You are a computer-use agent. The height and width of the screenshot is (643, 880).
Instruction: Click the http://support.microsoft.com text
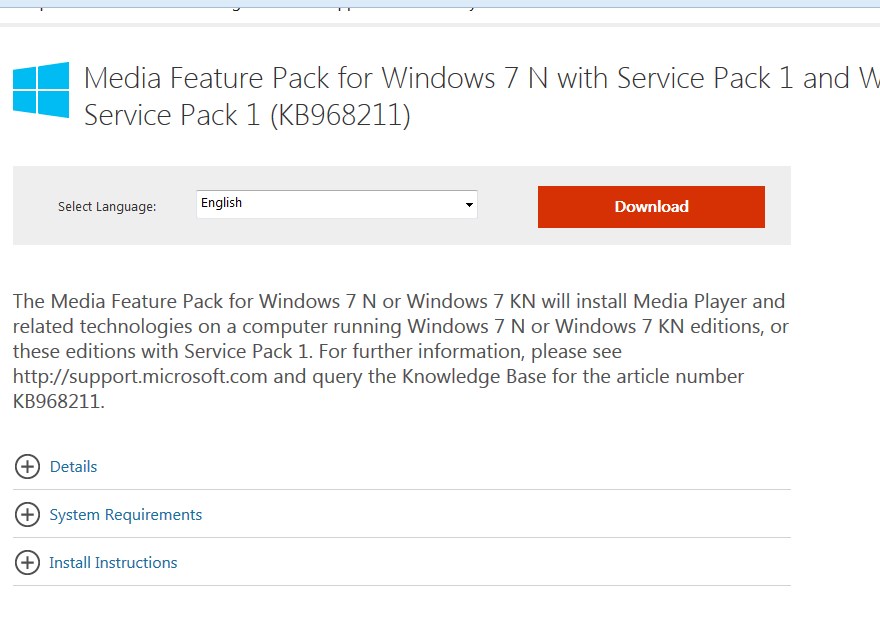pyautogui.click(x=140, y=376)
